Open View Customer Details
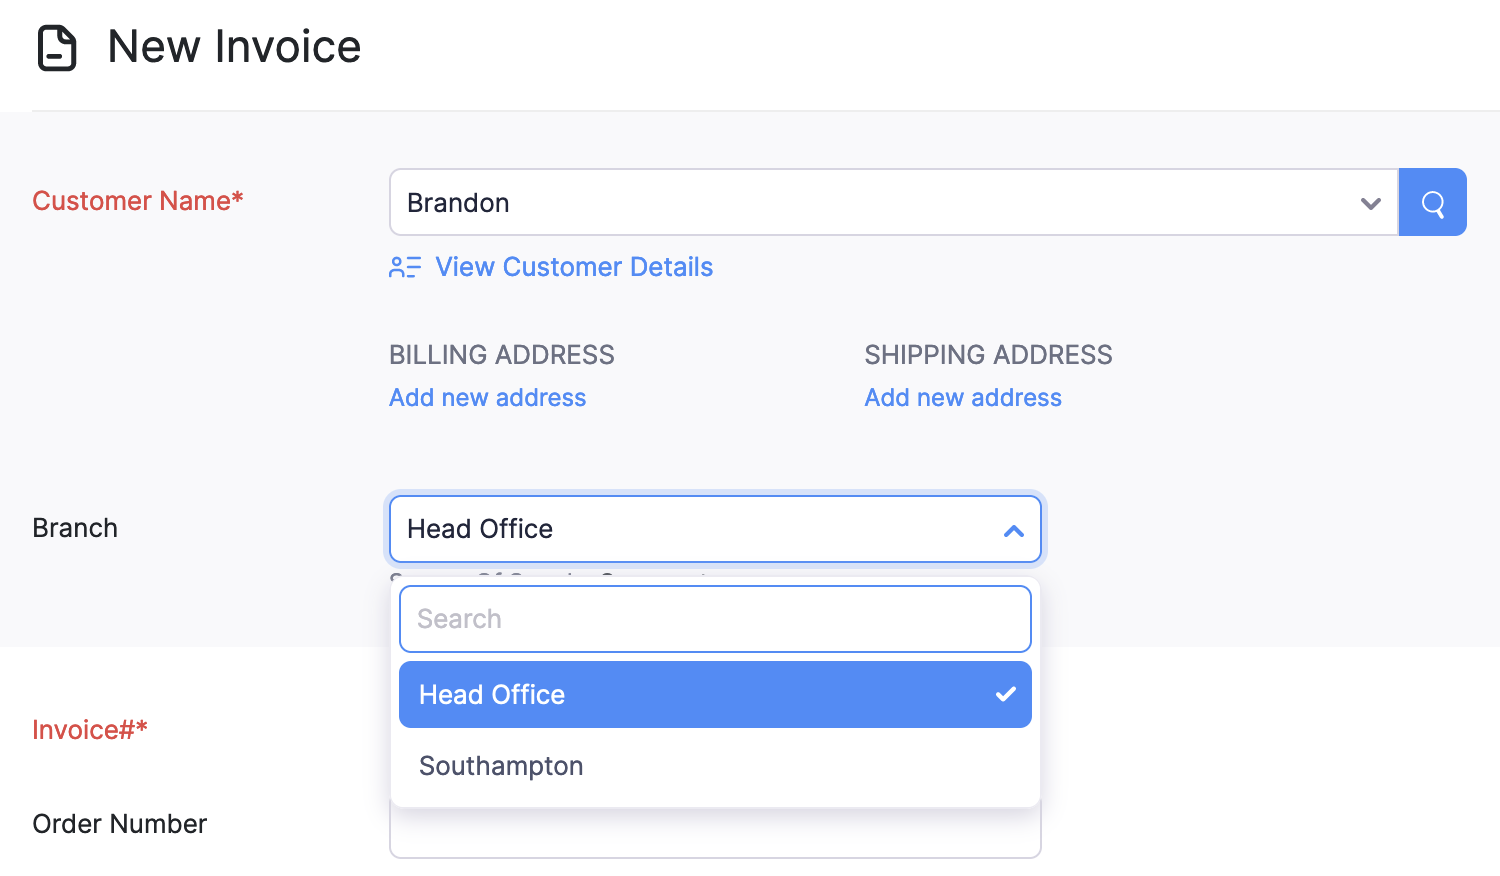 tap(573, 267)
